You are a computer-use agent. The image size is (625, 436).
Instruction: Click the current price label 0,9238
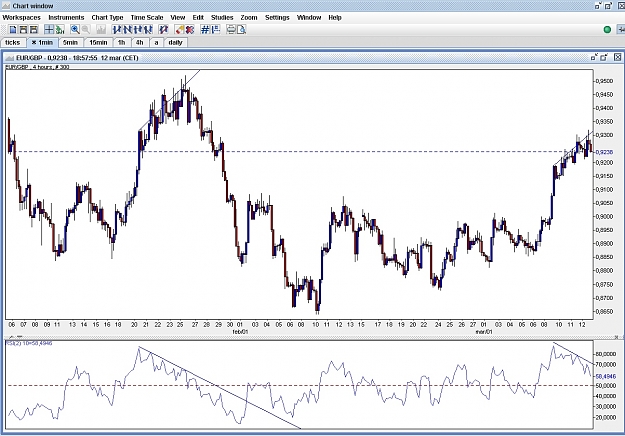click(605, 152)
